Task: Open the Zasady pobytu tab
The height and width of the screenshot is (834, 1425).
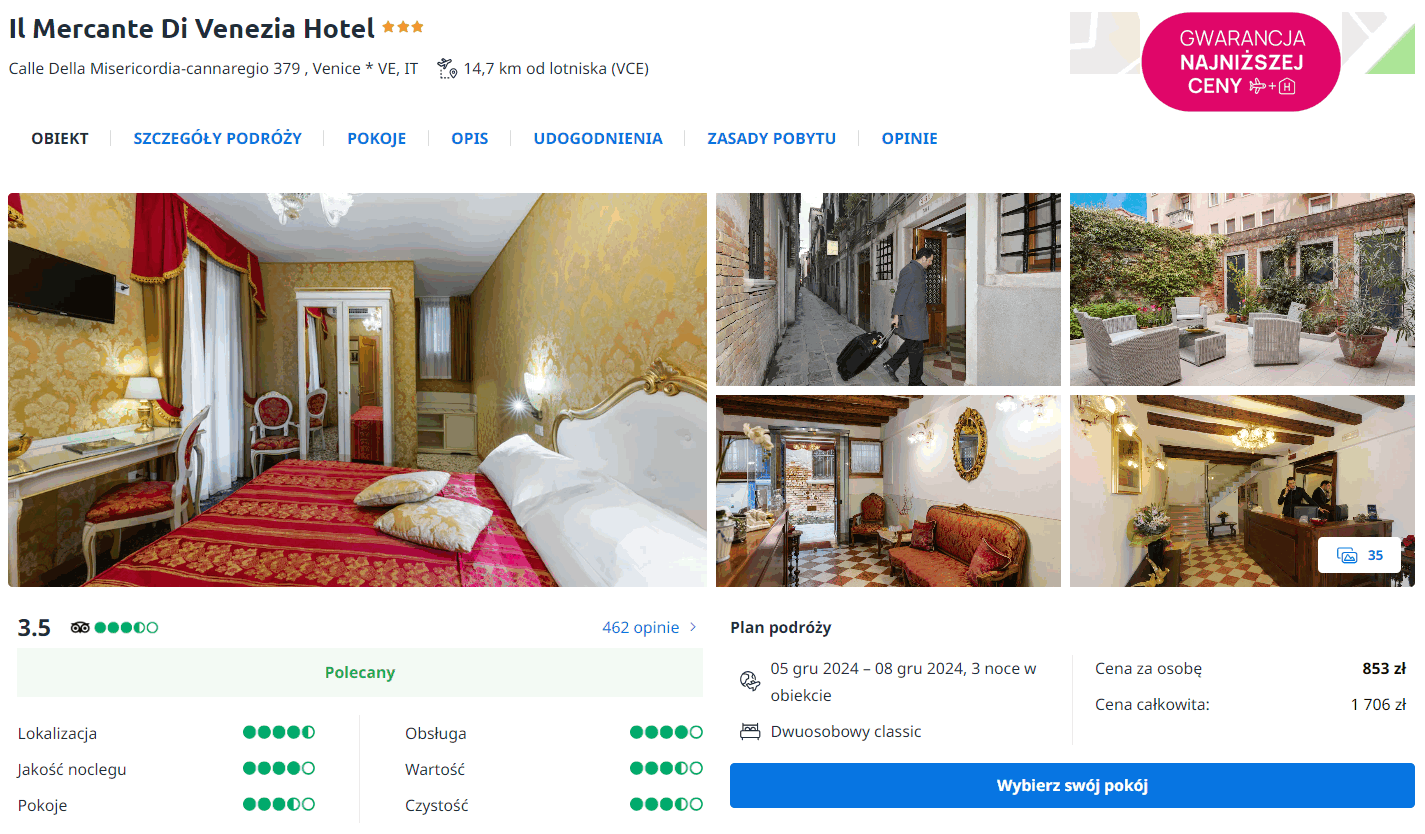Action: point(772,139)
